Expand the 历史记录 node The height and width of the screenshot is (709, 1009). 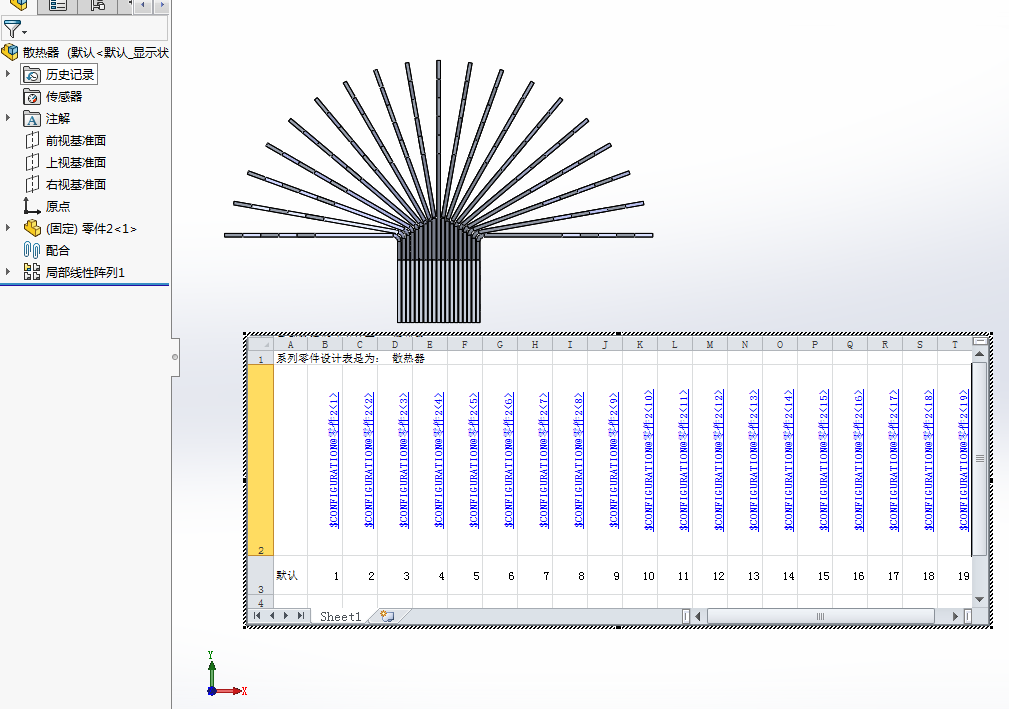coord(8,74)
